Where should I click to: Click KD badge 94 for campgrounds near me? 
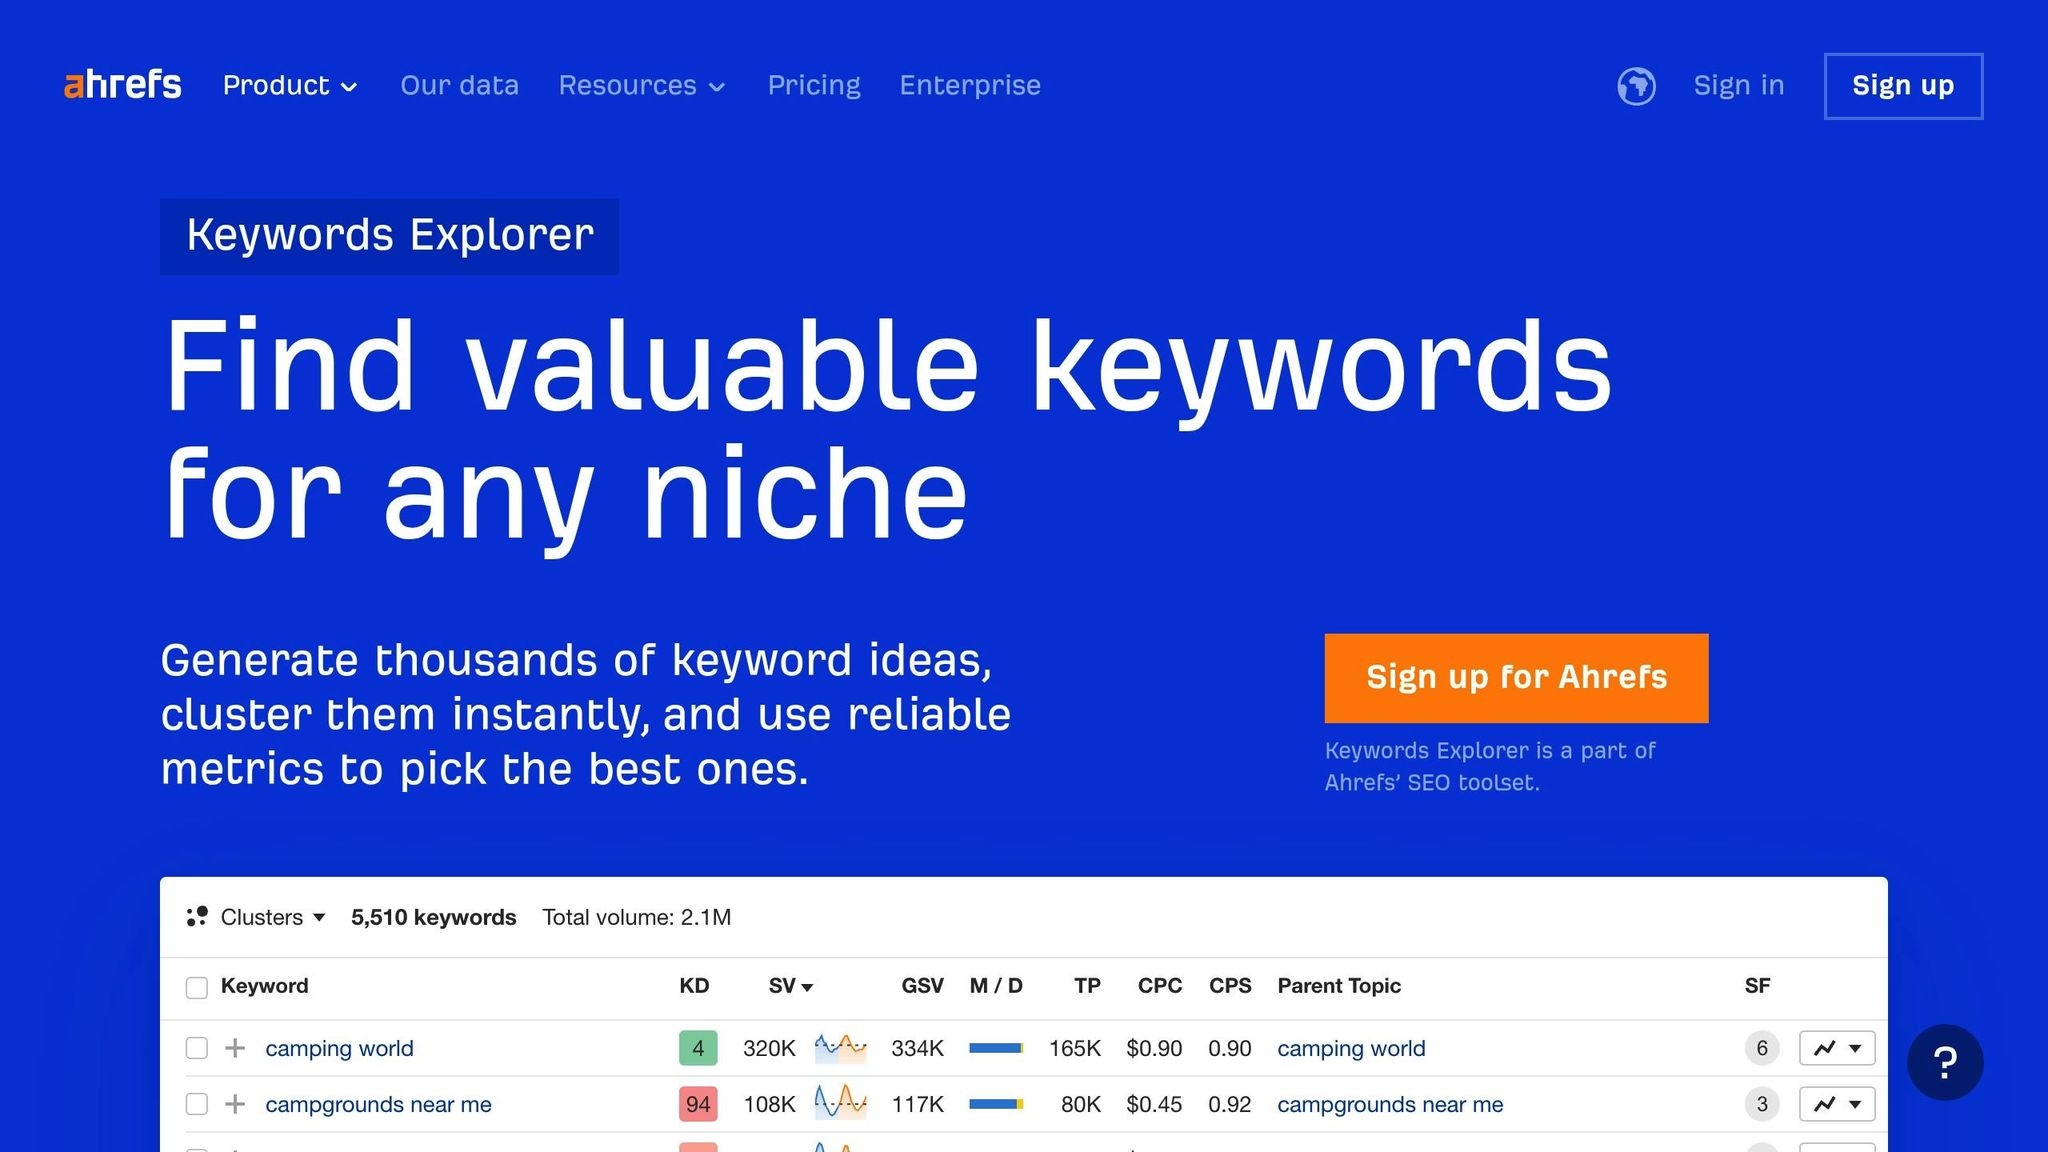point(698,1104)
